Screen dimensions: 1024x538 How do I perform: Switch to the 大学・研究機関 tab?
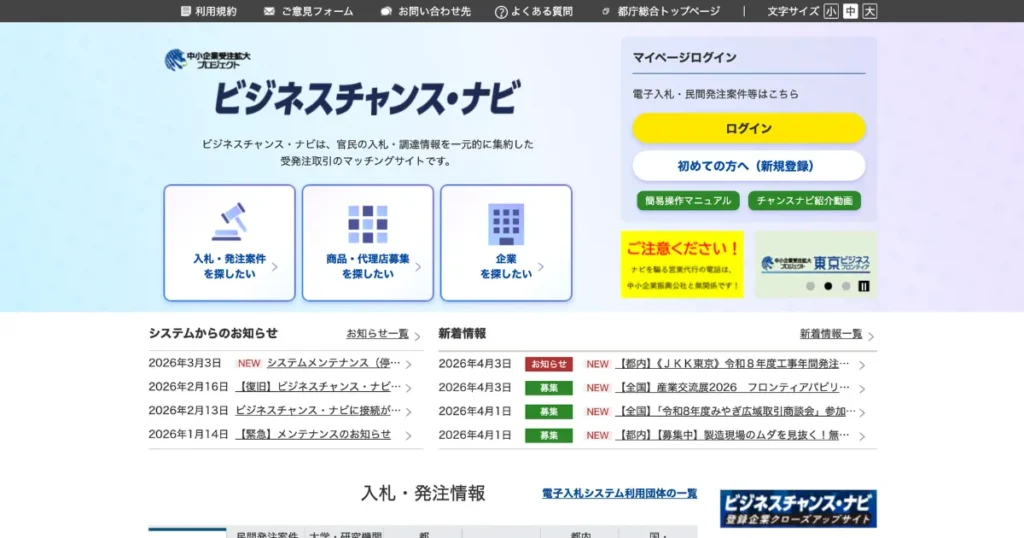coord(345,534)
